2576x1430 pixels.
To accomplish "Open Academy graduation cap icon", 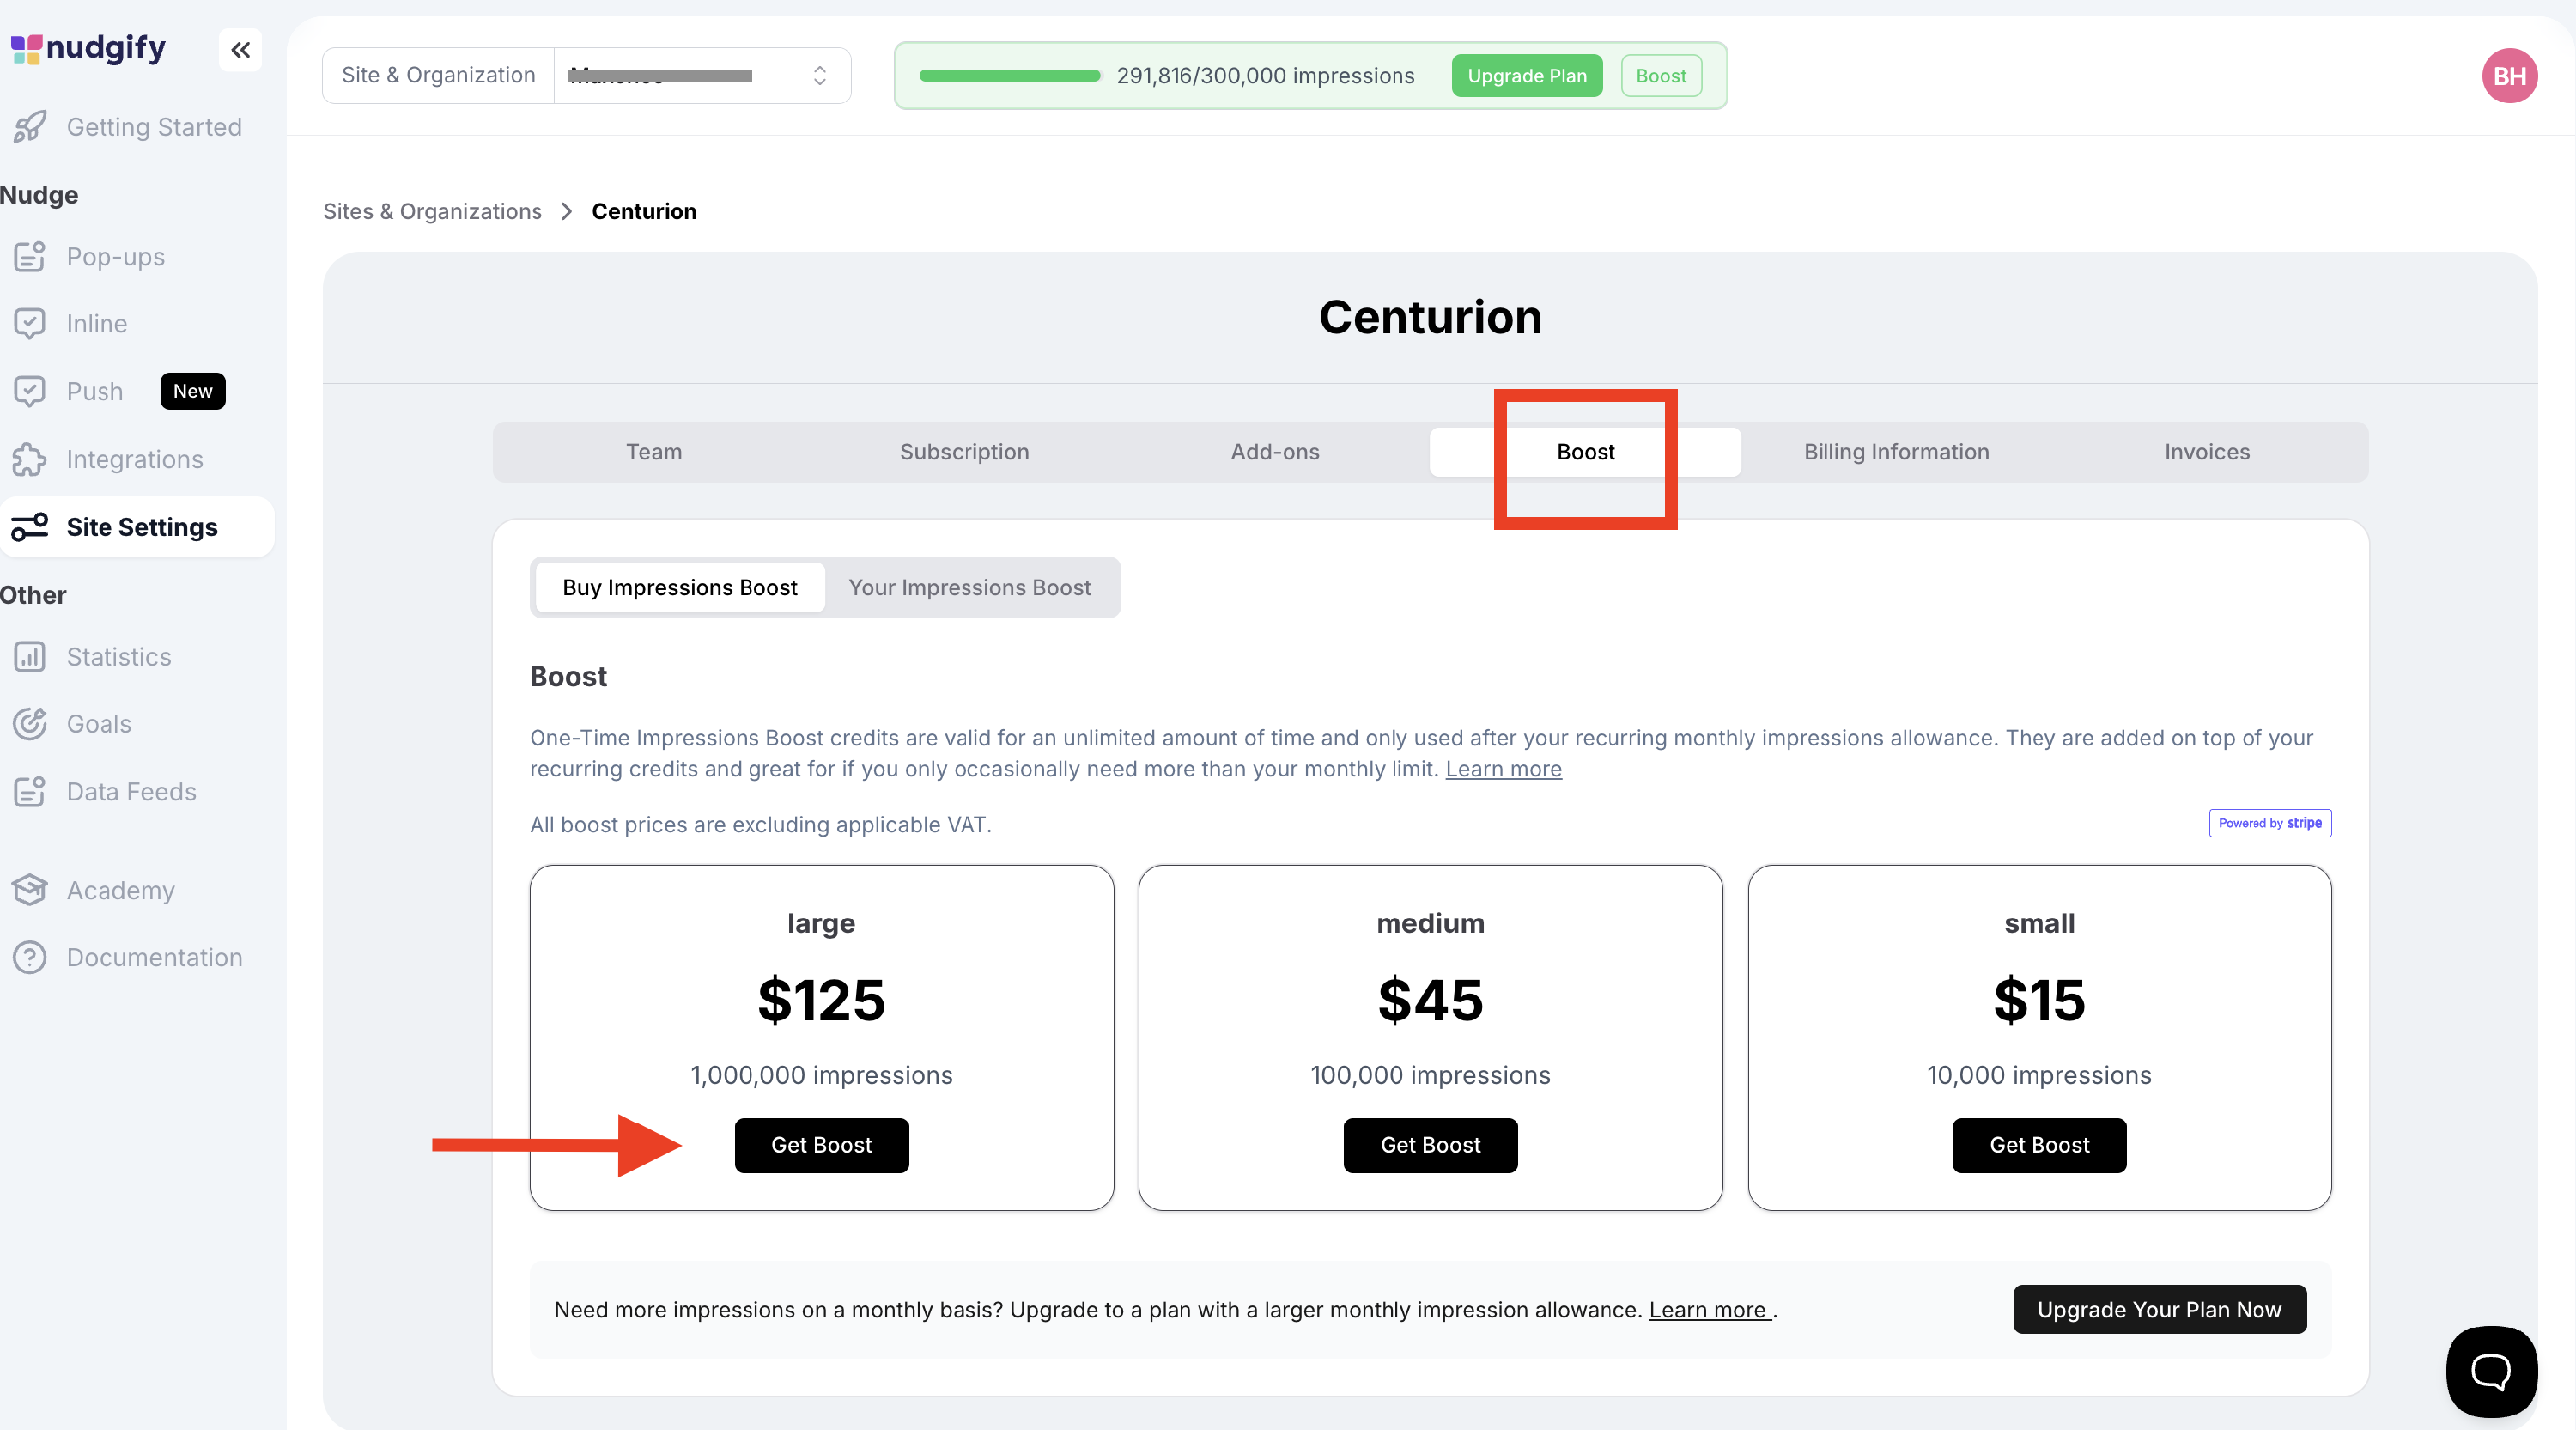I will tap(30, 890).
